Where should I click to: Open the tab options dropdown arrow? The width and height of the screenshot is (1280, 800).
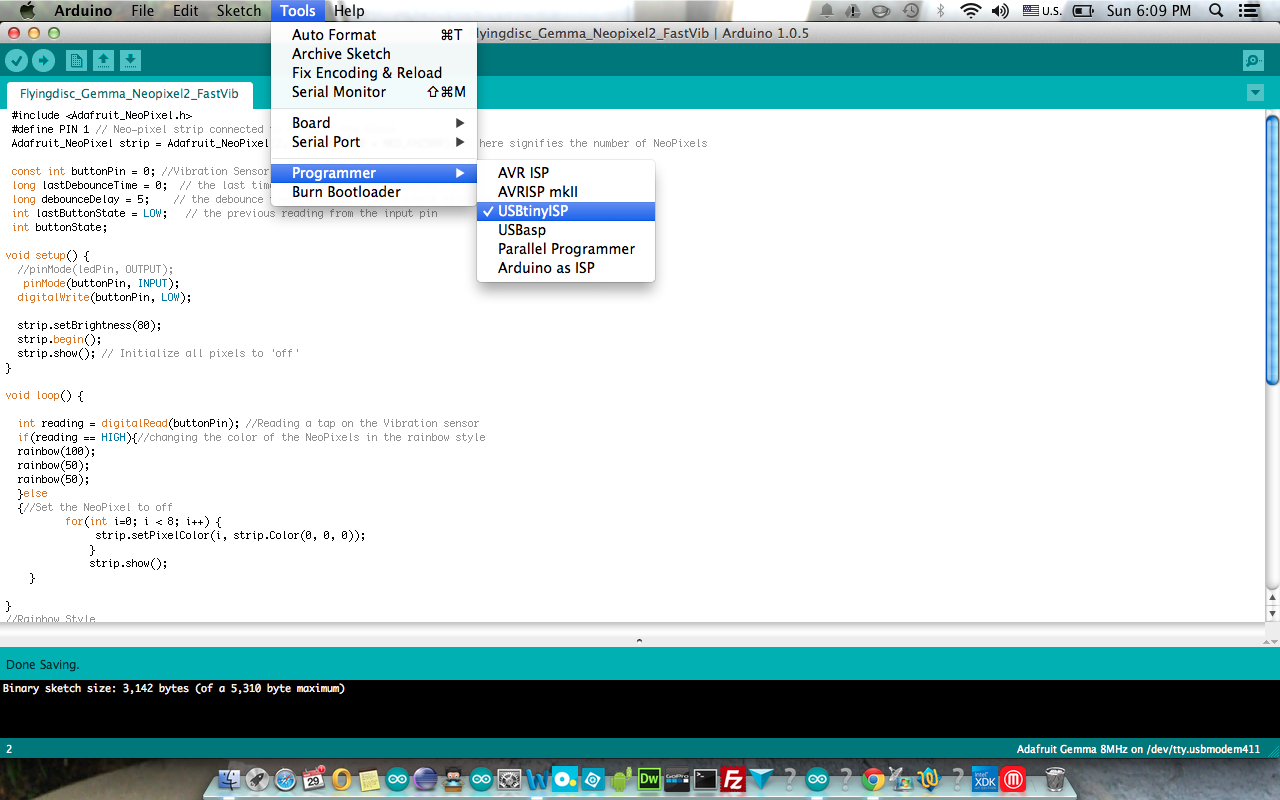(x=1255, y=93)
